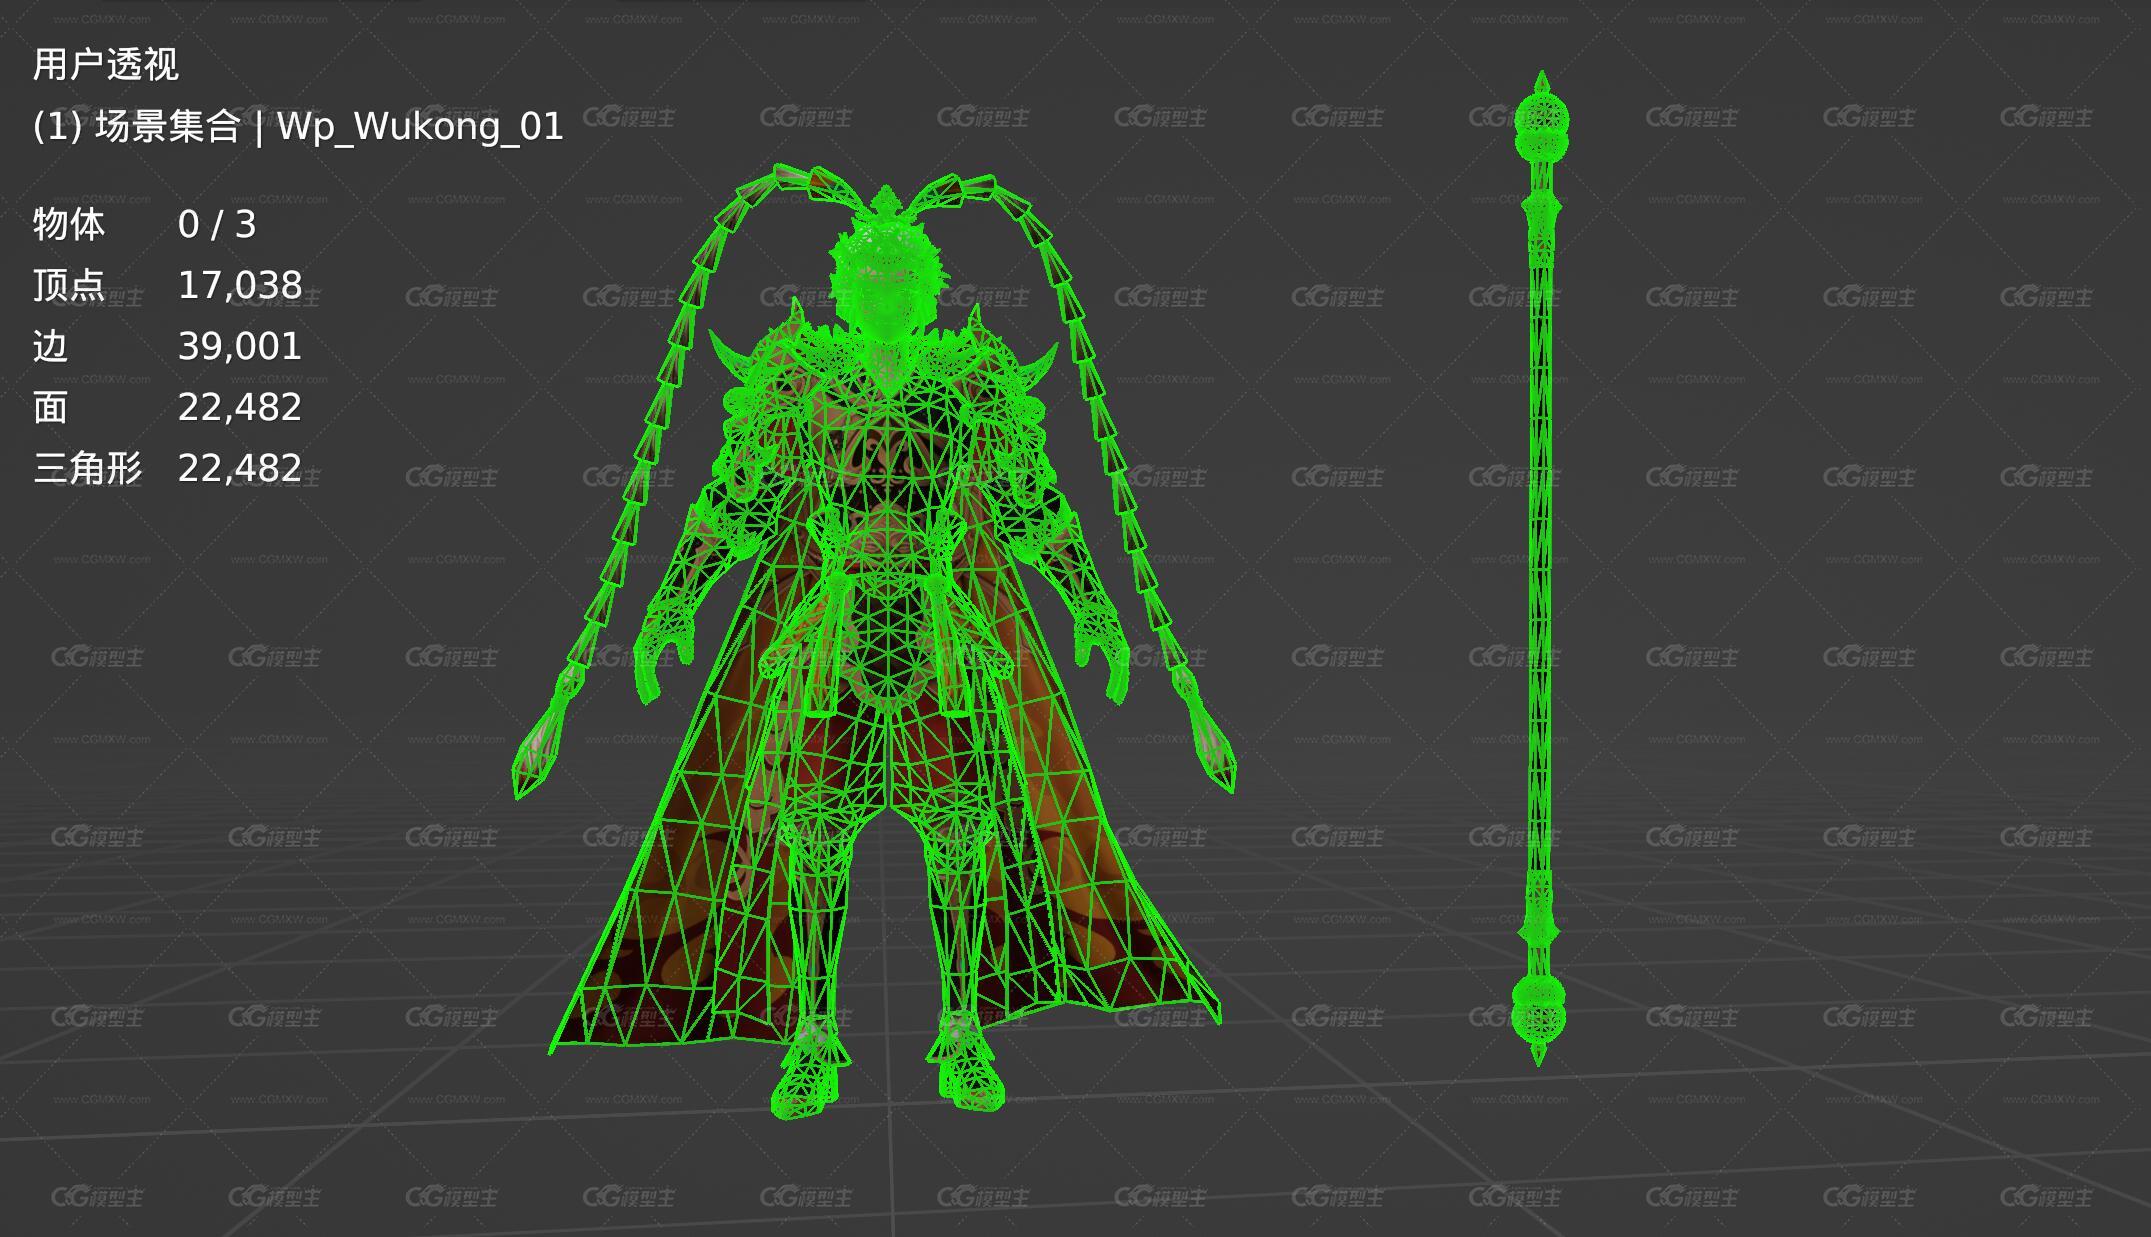
Task: Click the '物体' object count 0 / 3
Action: click(x=217, y=225)
